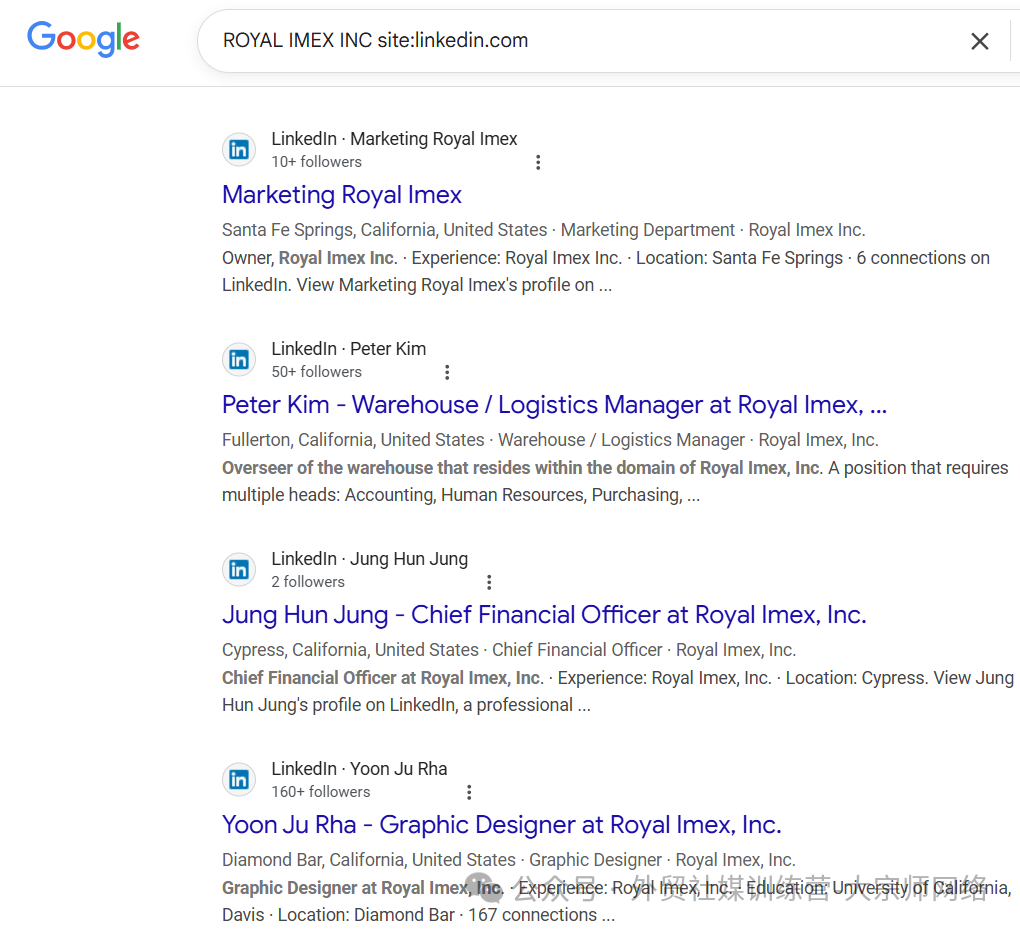Click source text 'LinkedIn · Yoon Ju Rha'
Image resolution: width=1020 pixels, height=930 pixels.
[359, 769]
